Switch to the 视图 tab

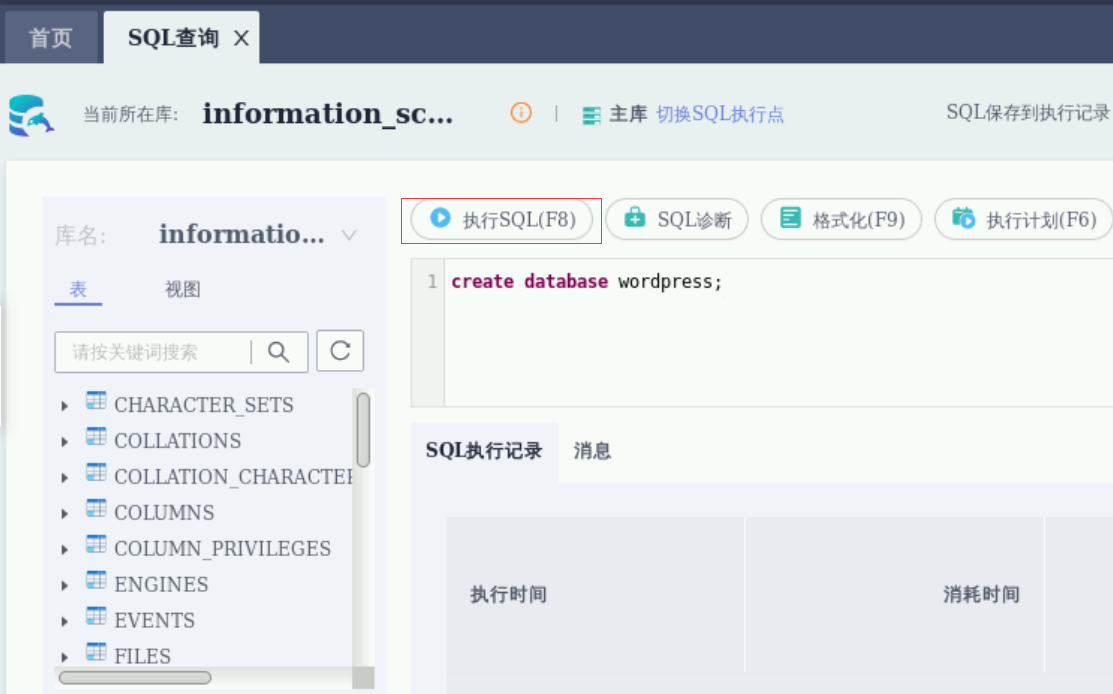[182, 289]
